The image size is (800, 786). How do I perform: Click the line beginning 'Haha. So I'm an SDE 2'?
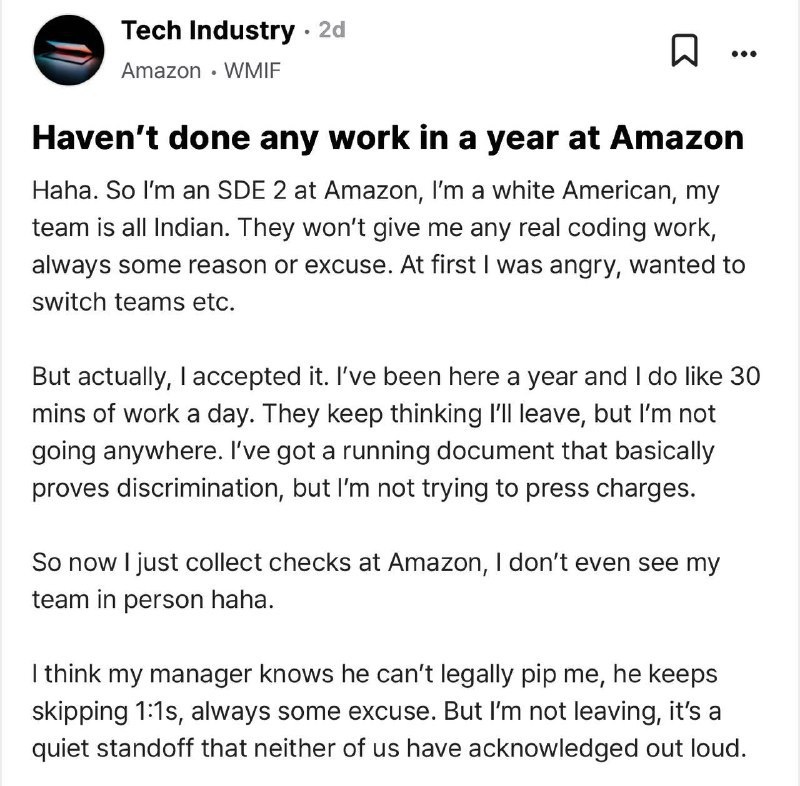pos(376,191)
